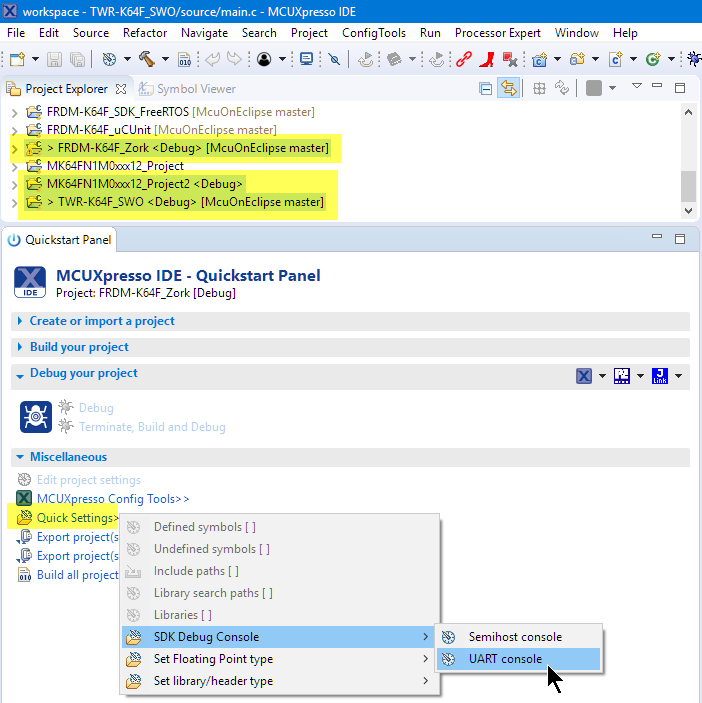Click the Quick Settings link
The height and width of the screenshot is (703, 702).
[x=76, y=517]
